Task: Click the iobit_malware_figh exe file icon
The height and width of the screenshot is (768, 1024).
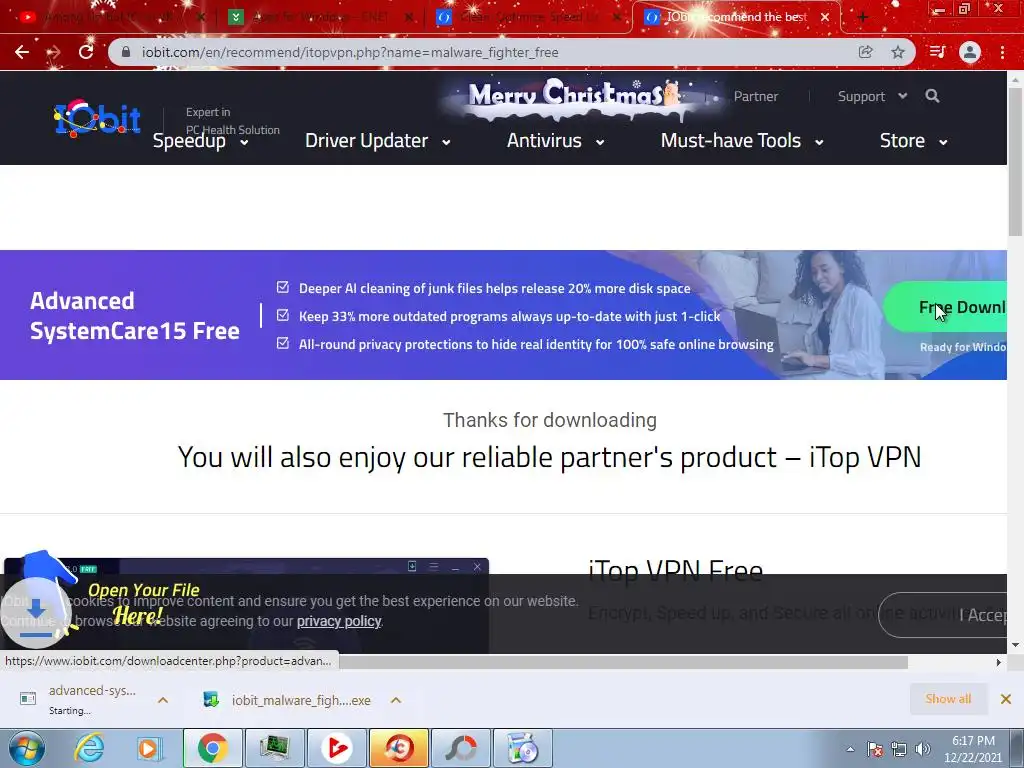Action: pos(211,699)
